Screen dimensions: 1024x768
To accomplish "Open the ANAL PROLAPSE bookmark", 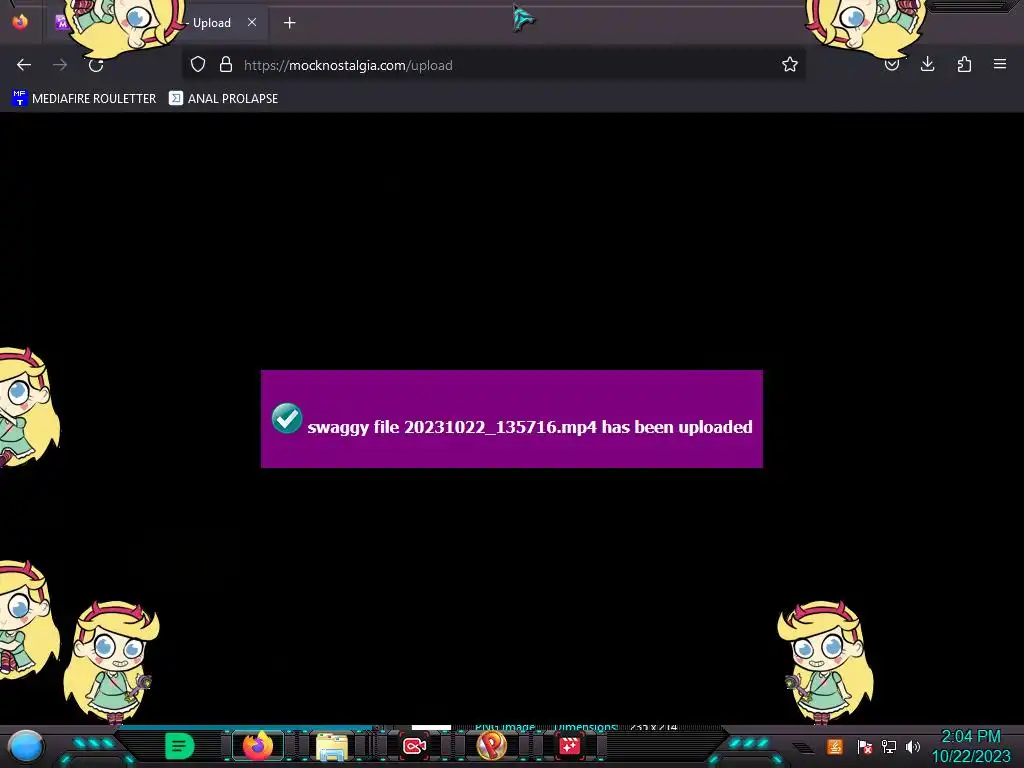I will 223,99.
